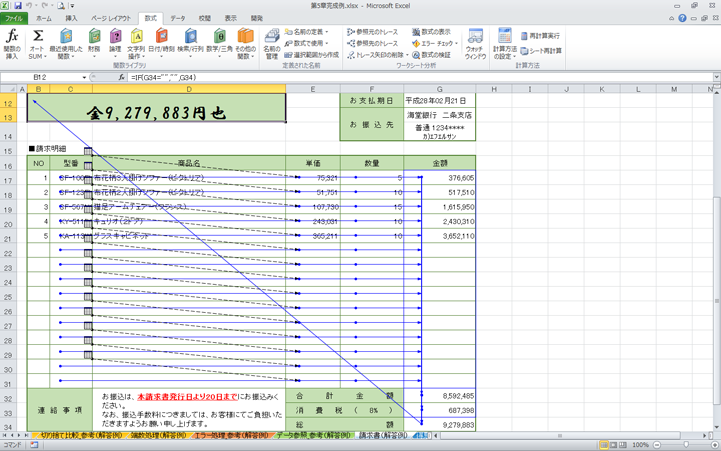Click the next sheet navigation arrow
Viewport: 721px width, 451px height.
[x=19, y=435]
